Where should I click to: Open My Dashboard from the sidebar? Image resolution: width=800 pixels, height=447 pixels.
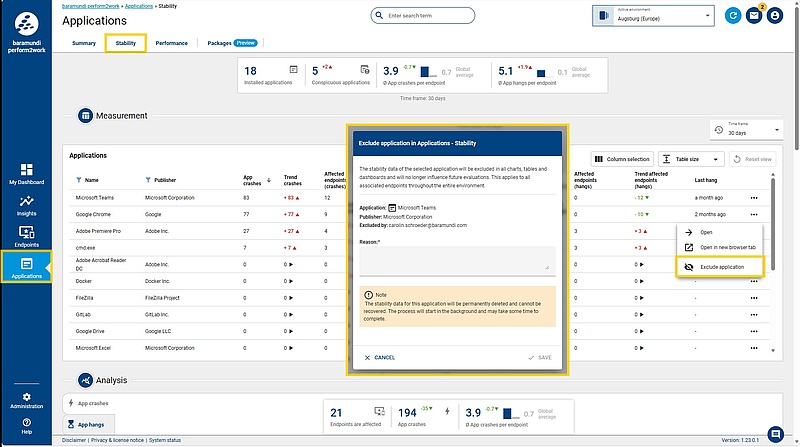27,174
